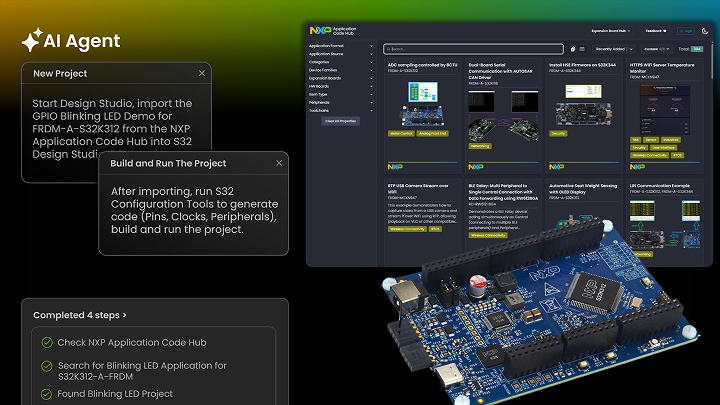Expand the Application Format filter

coord(341,46)
